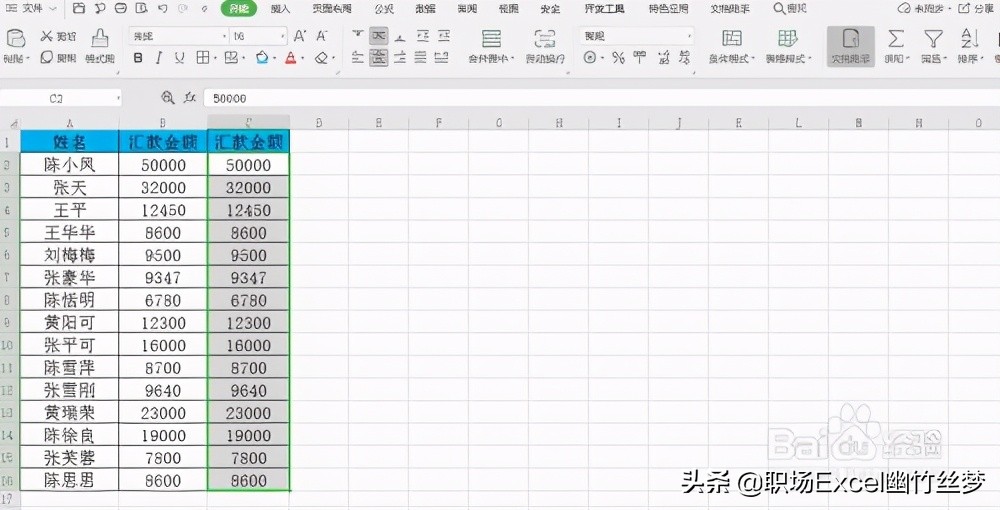1000x510 pixels.
Task: Click the cell borders grid icon
Action: [202, 58]
